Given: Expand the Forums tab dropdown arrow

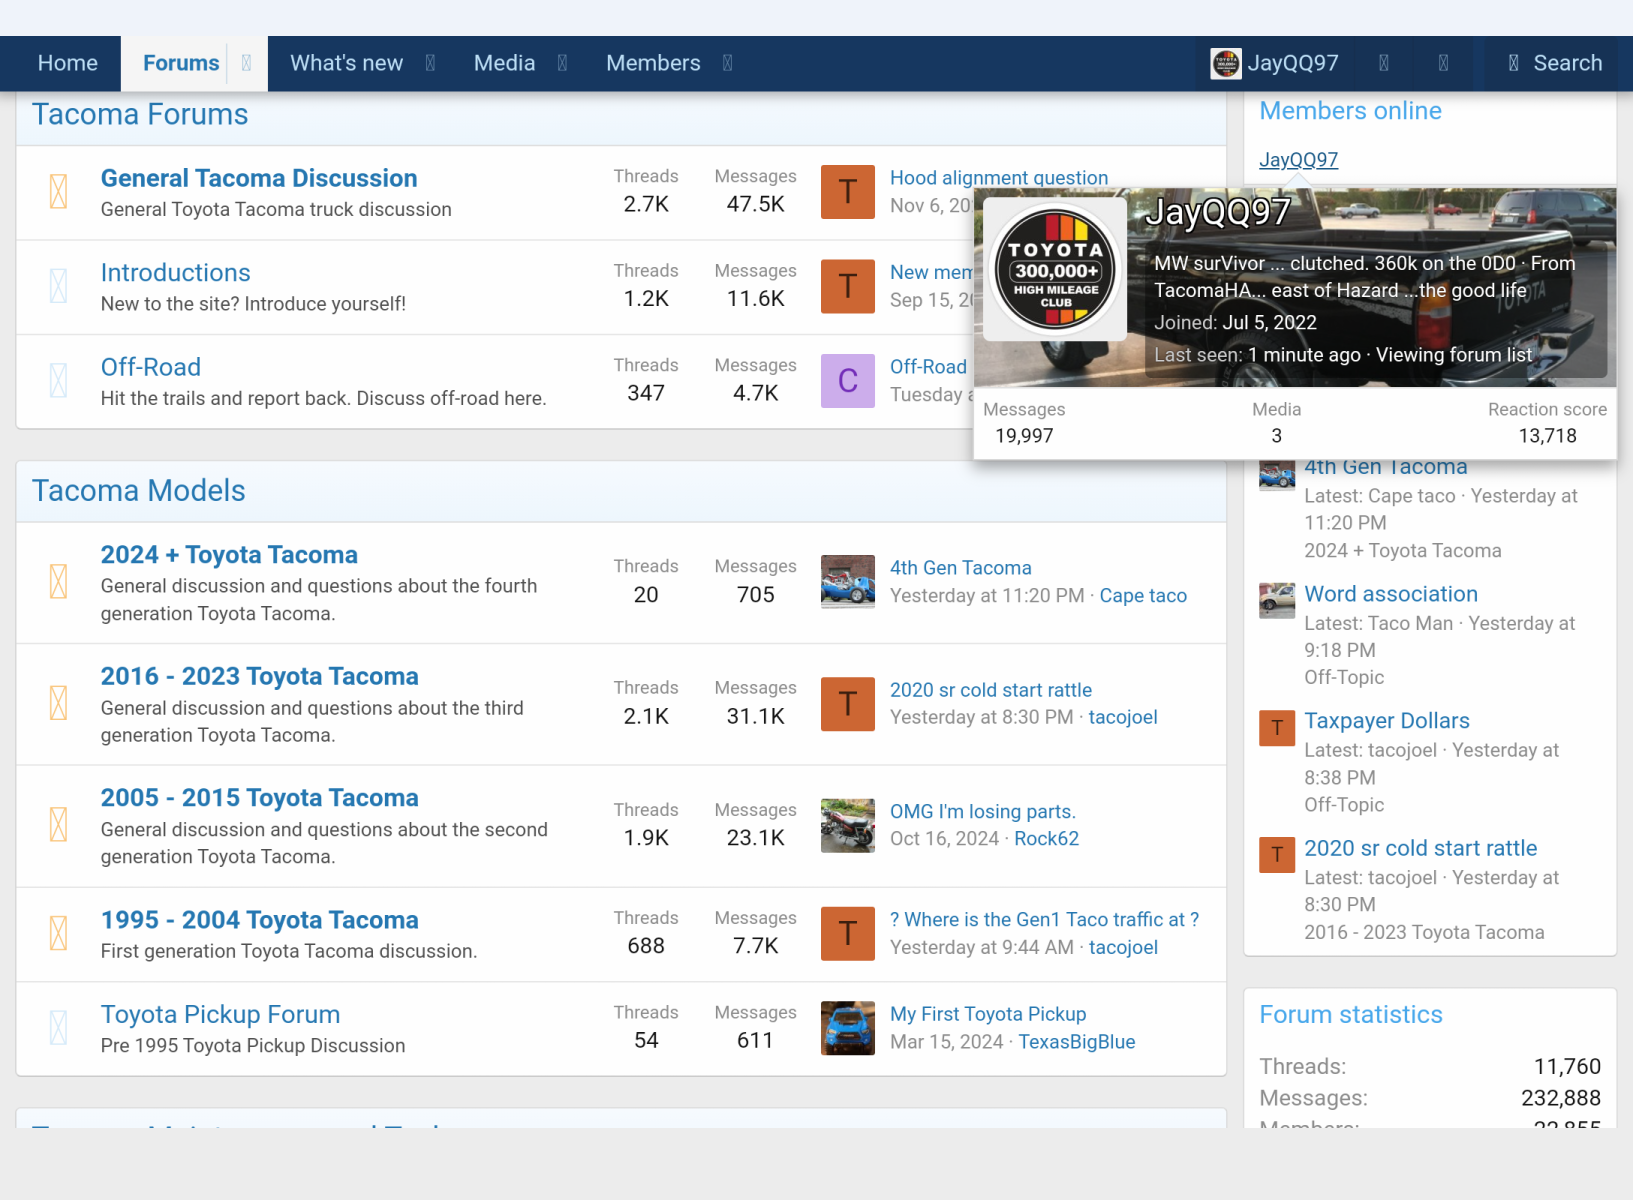Looking at the screenshot, I should coord(246,63).
